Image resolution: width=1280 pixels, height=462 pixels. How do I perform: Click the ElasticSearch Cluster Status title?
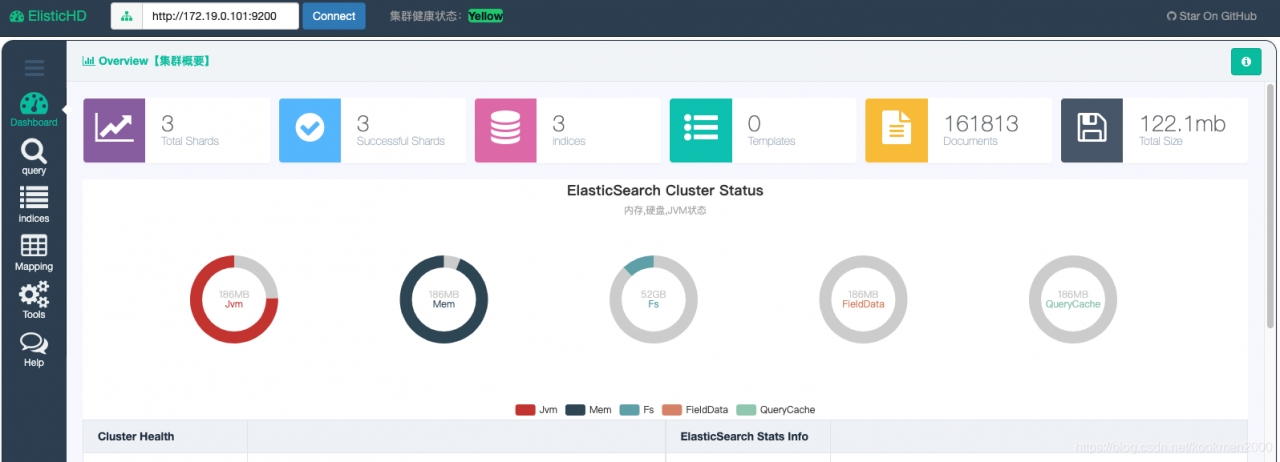point(665,190)
